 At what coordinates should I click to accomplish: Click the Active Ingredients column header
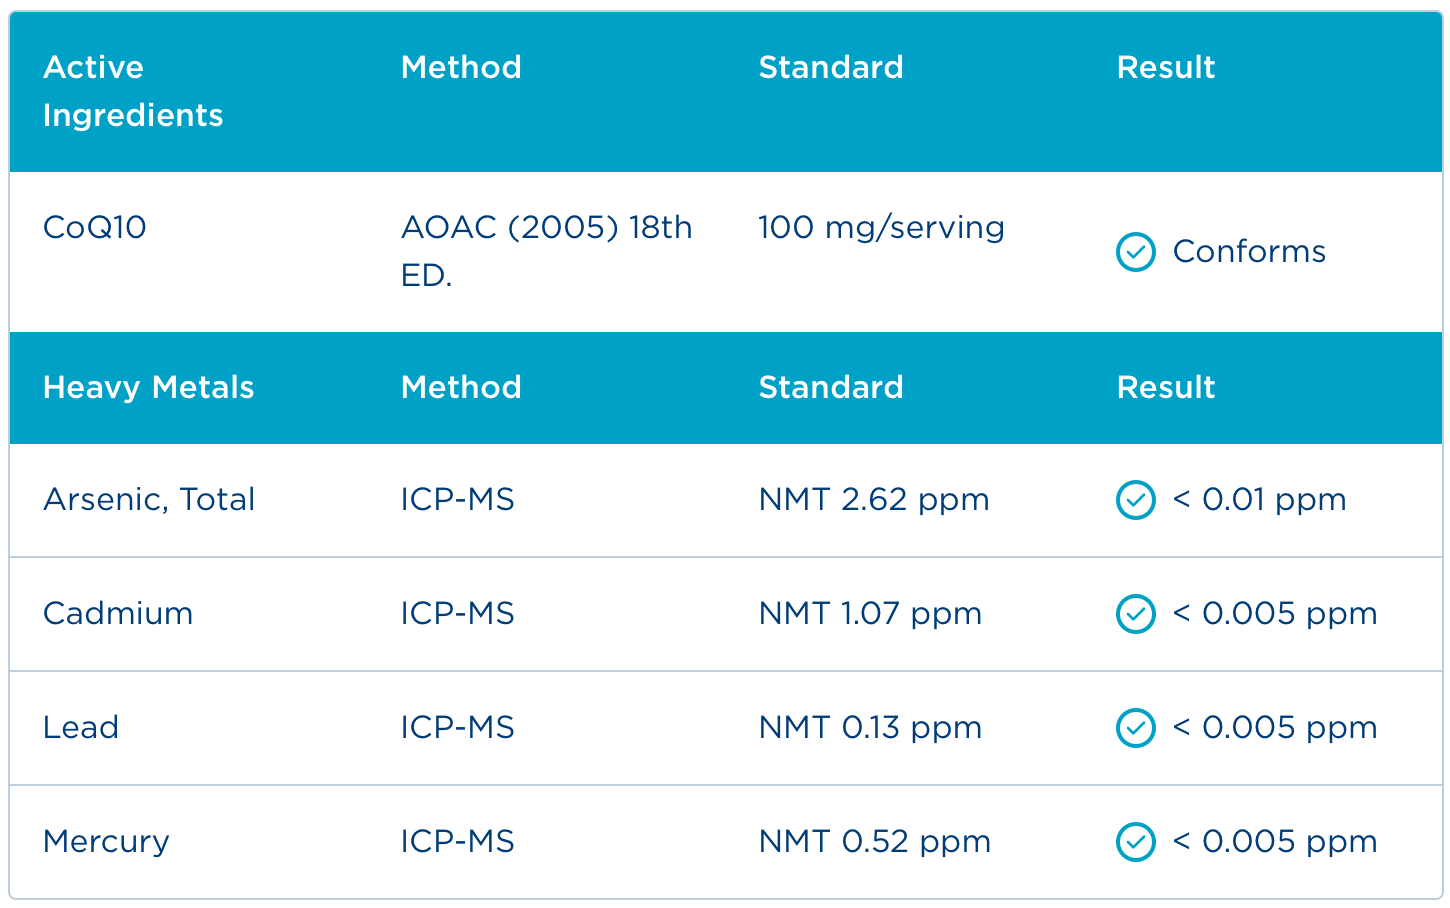133,91
